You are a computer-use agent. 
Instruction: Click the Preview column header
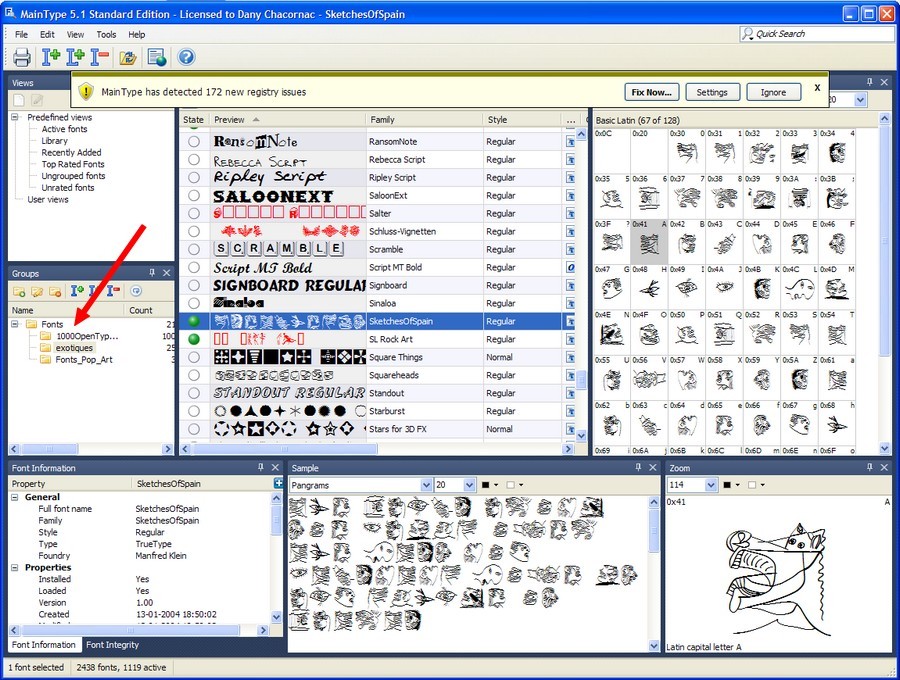pos(288,119)
